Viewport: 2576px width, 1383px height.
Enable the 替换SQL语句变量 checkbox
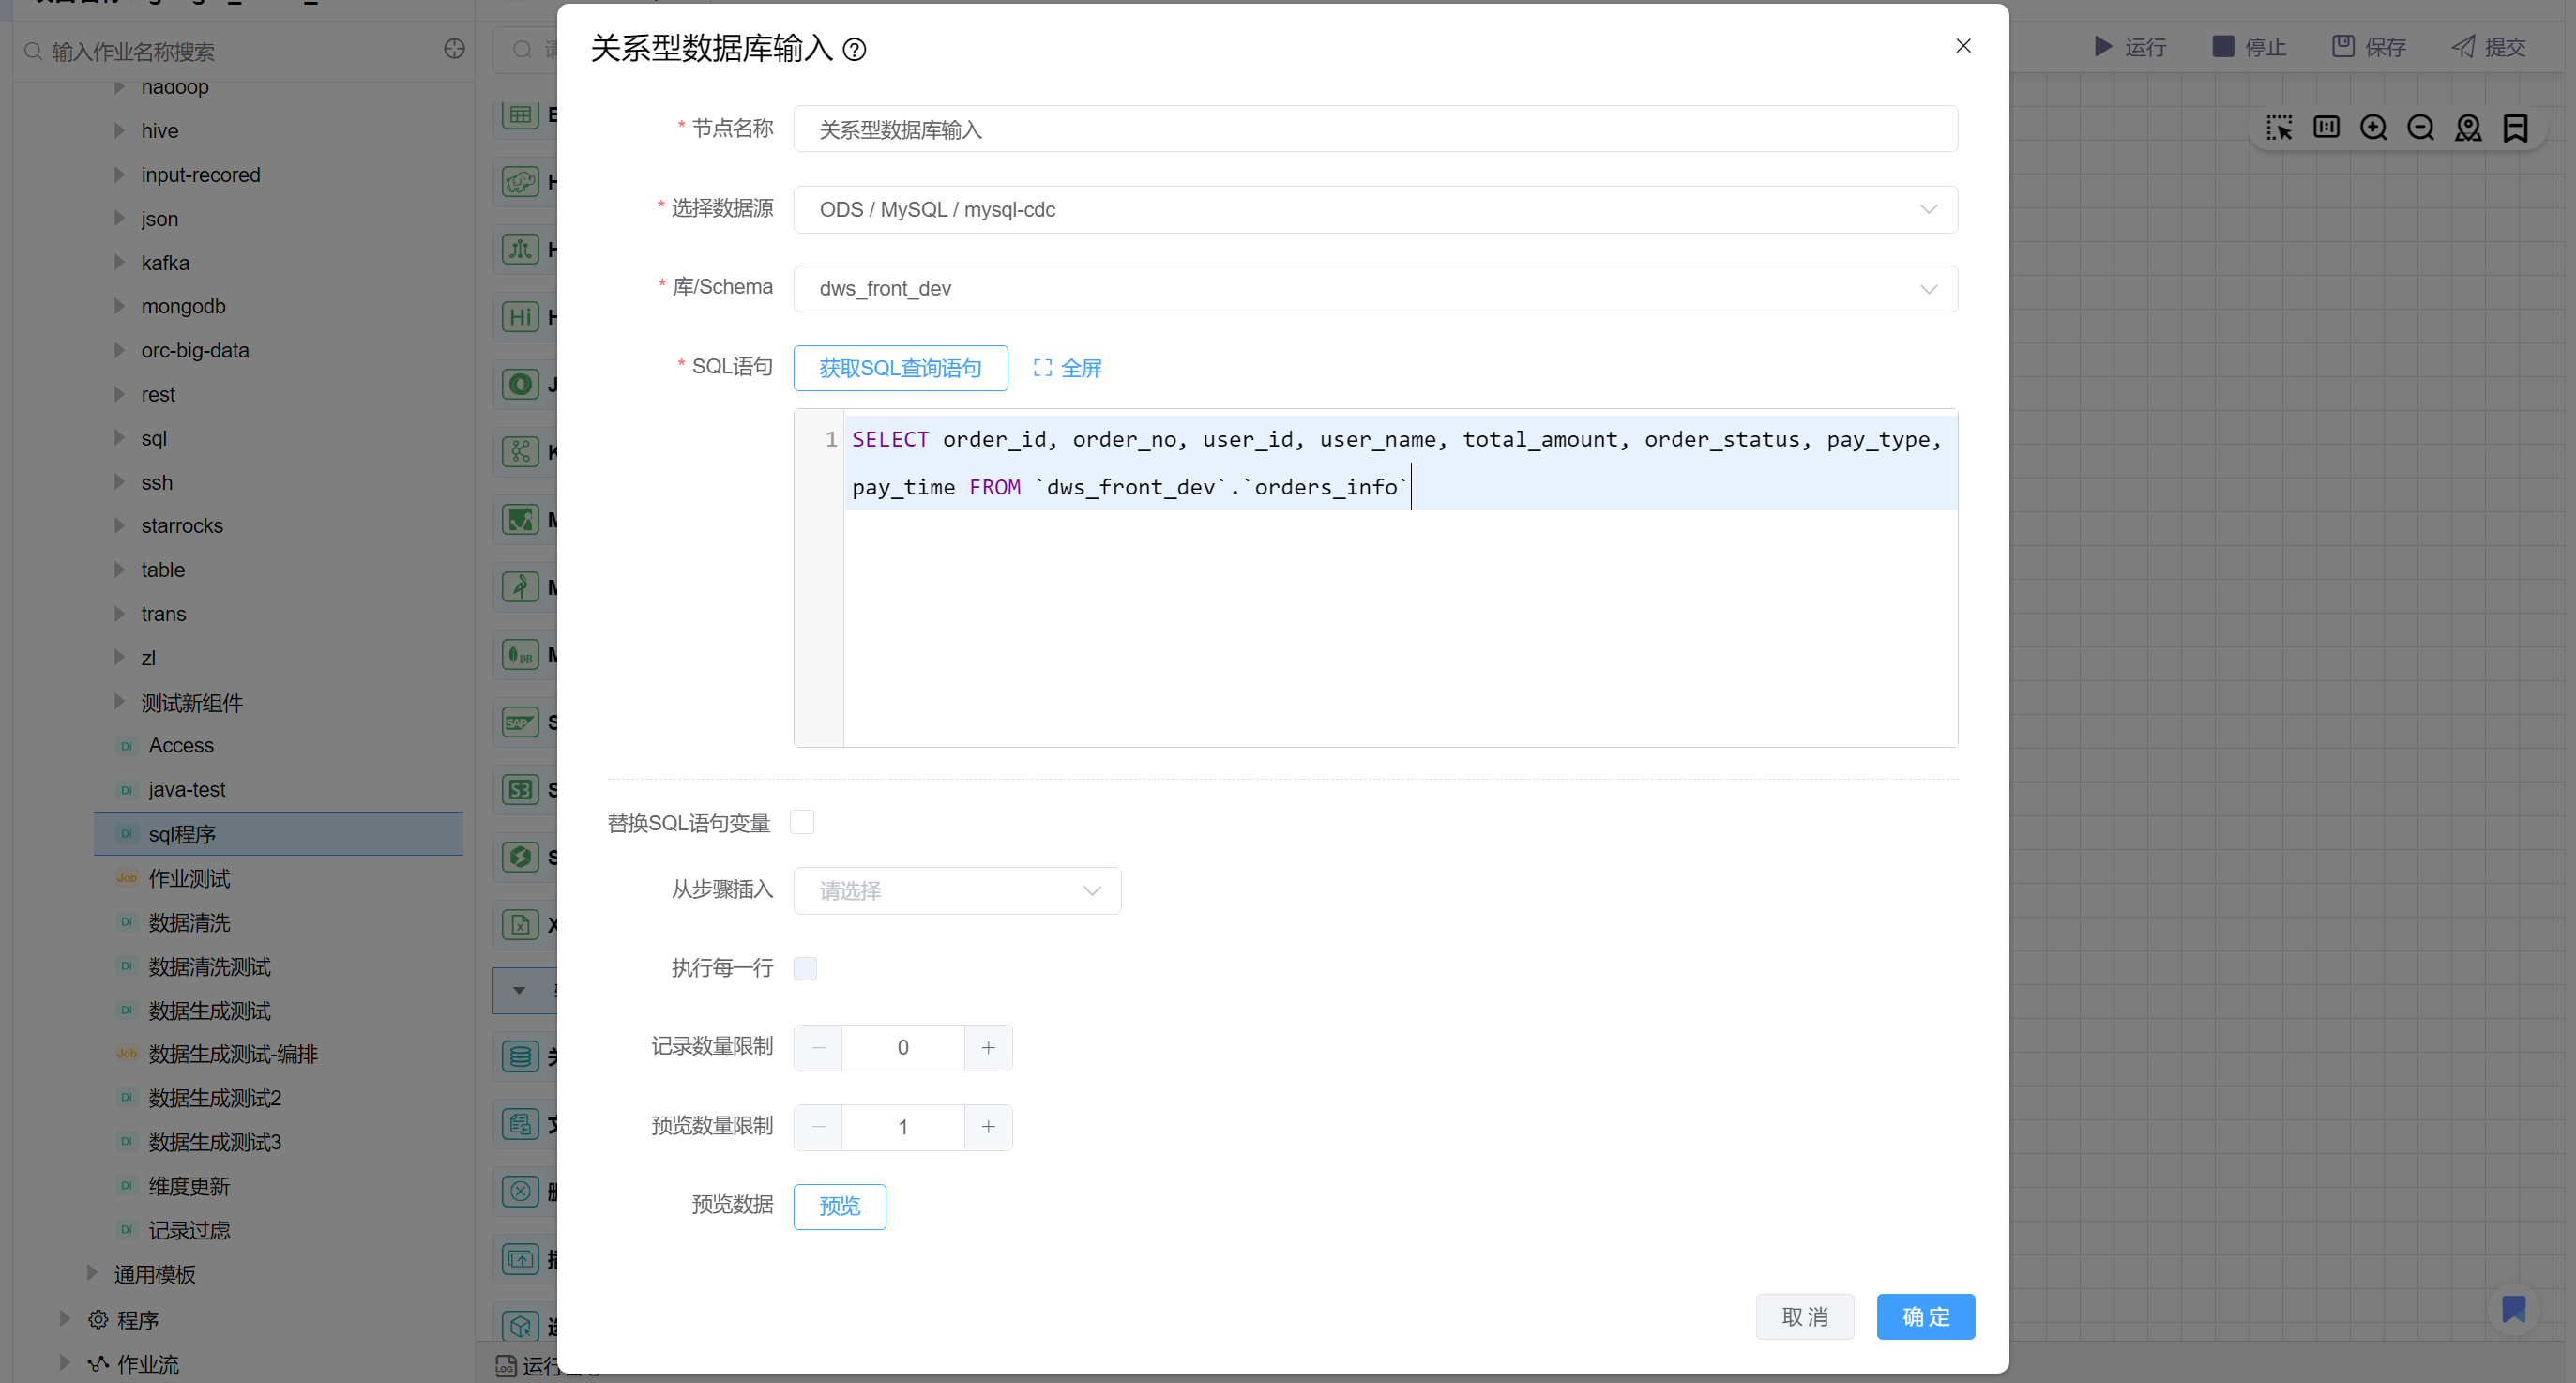802,822
